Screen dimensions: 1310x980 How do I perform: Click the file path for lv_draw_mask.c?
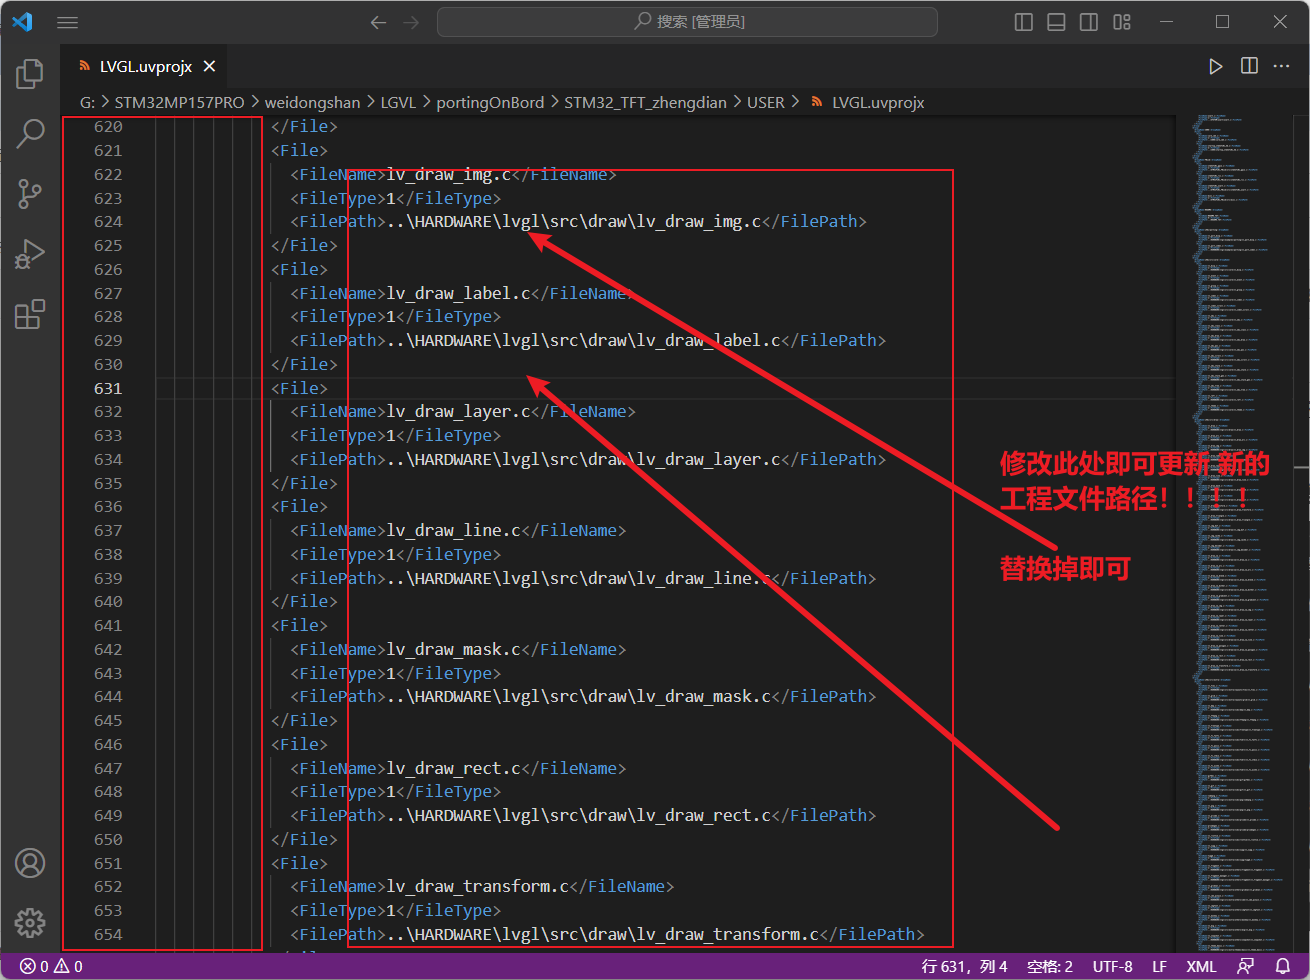[579, 696]
